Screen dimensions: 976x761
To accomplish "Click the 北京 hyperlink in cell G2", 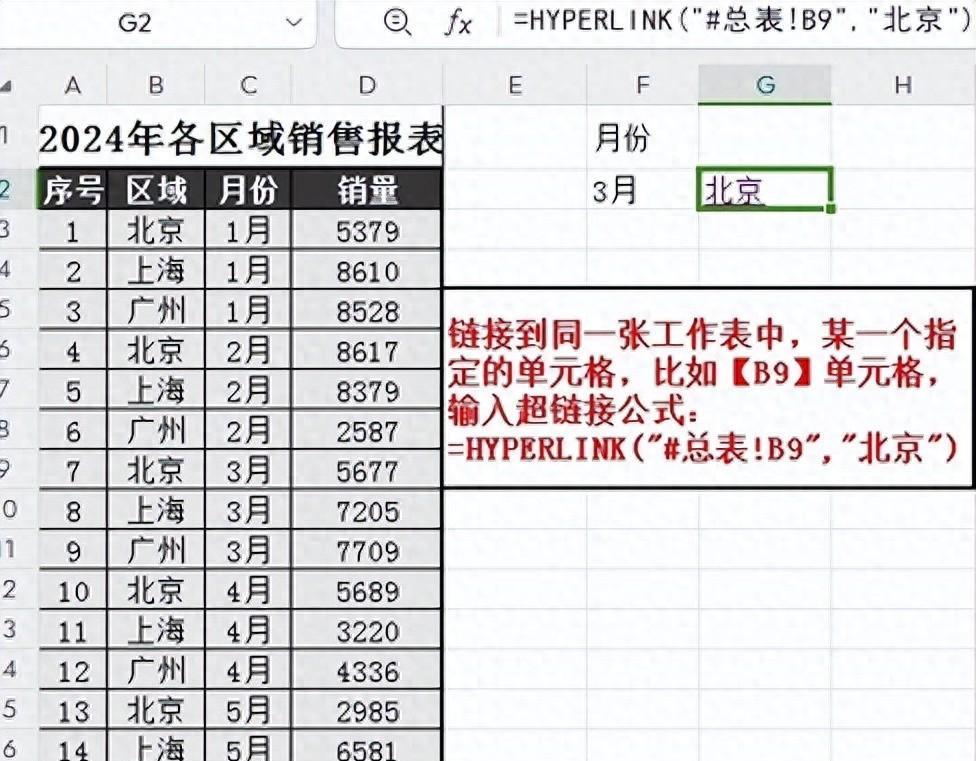I will [734, 190].
